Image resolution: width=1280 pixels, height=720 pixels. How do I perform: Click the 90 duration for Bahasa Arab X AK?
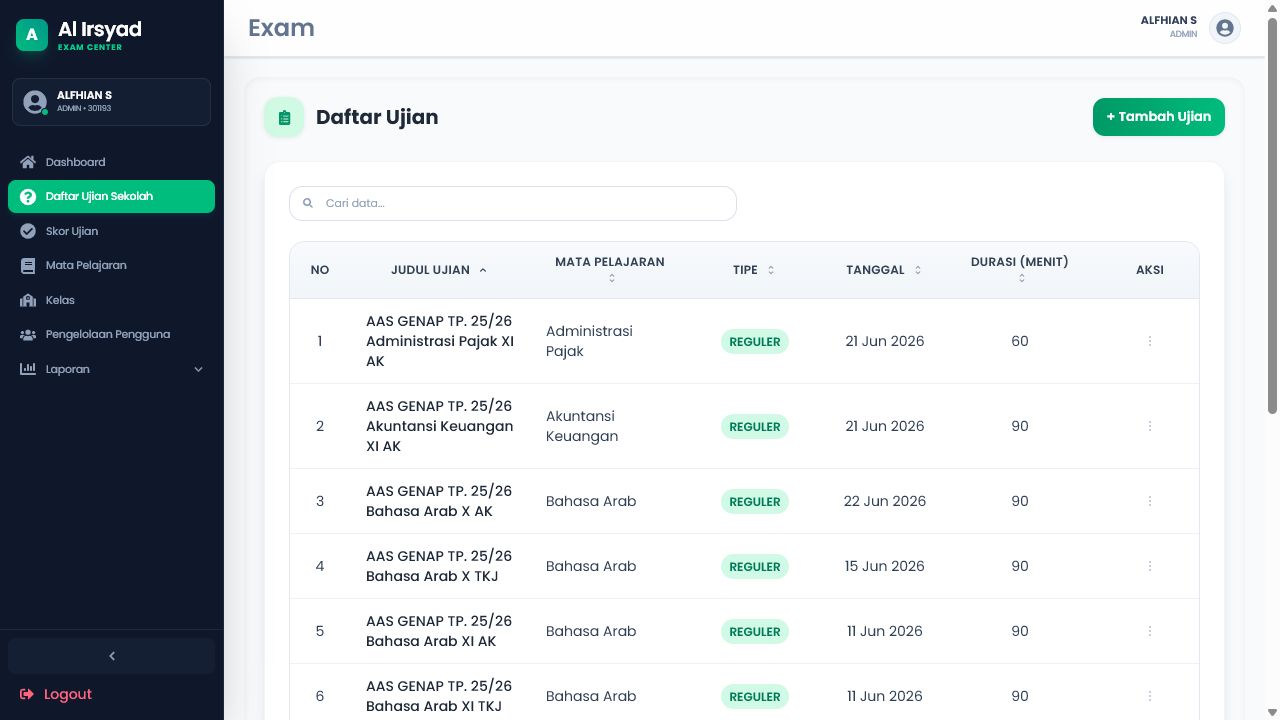1020,501
